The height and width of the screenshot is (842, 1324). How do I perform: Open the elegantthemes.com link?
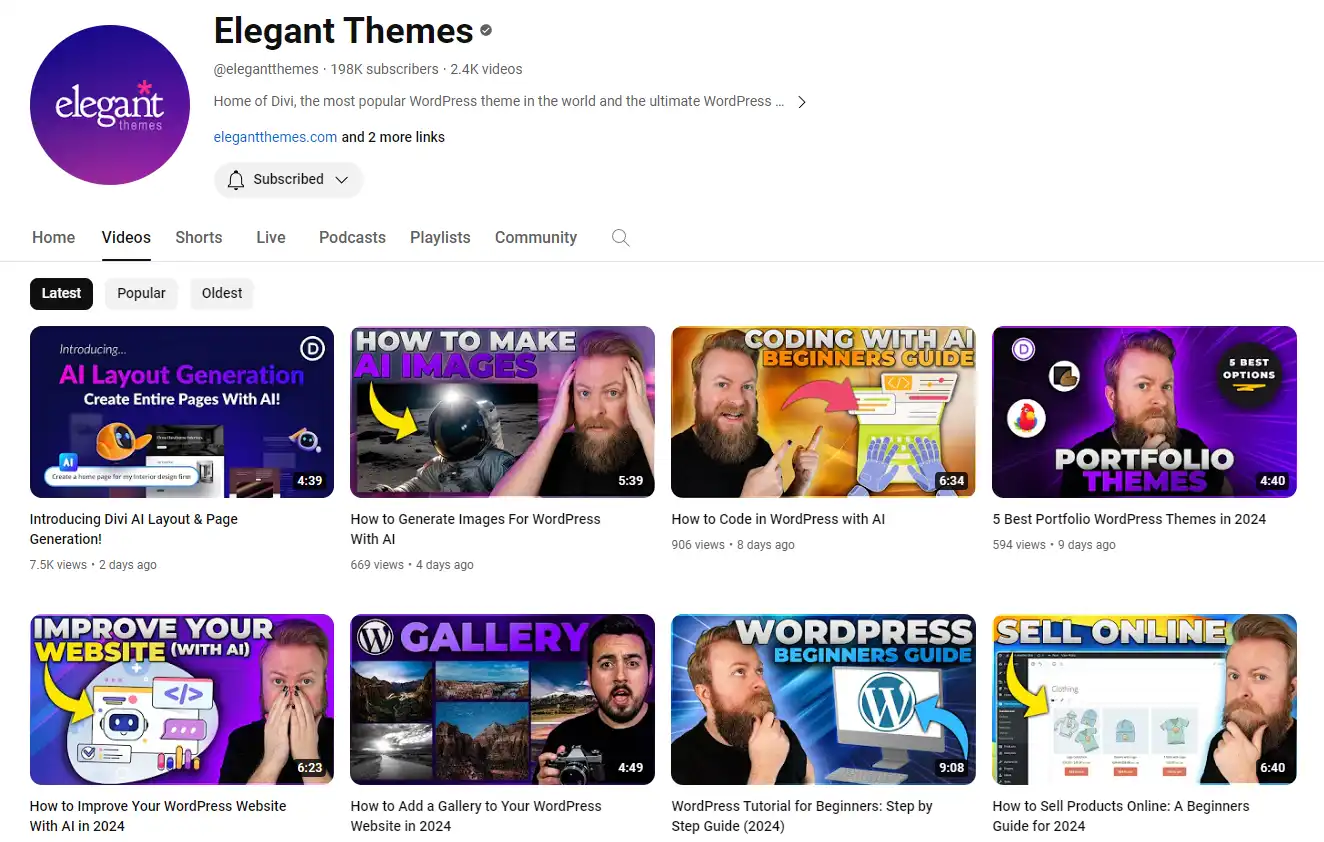tap(275, 137)
